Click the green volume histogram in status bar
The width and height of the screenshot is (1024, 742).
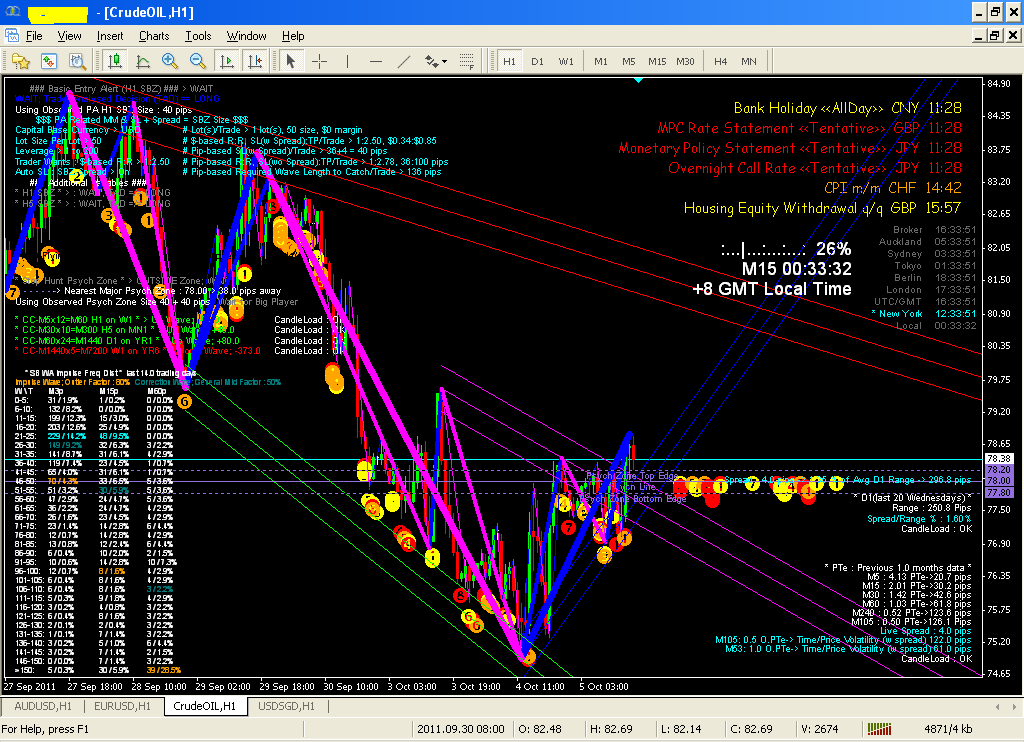pyautogui.click(x=878, y=728)
